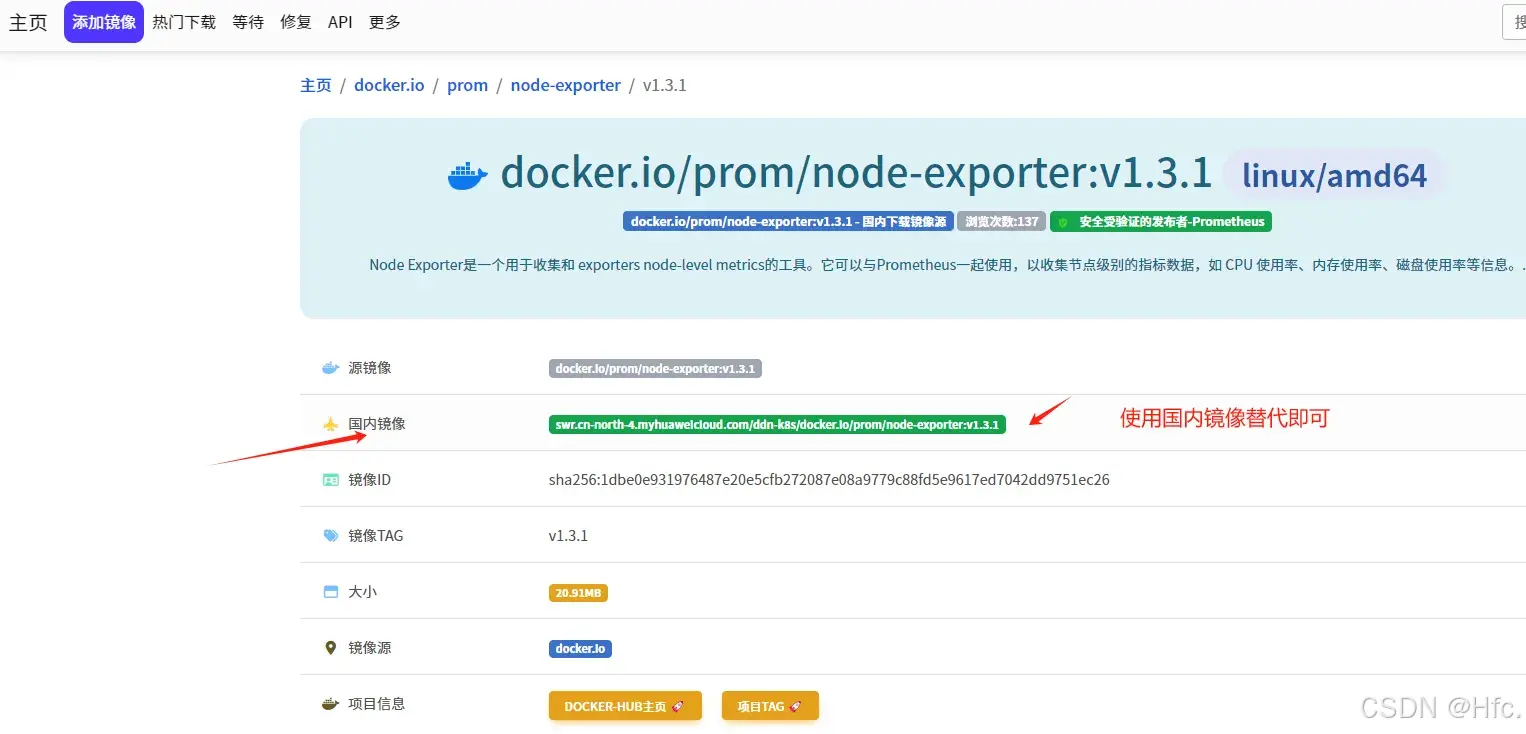Screen dimensions: 1526x734
Task: Click the 大小 row label
Action: point(362,592)
